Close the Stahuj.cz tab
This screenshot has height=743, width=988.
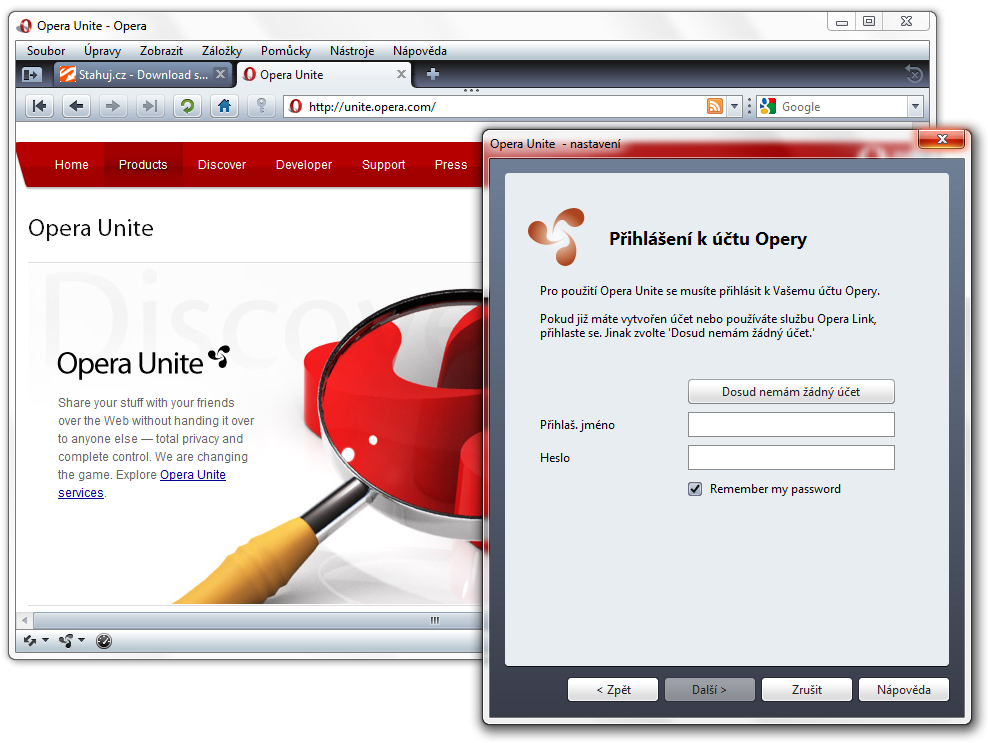pyautogui.click(x=220, y=74)
